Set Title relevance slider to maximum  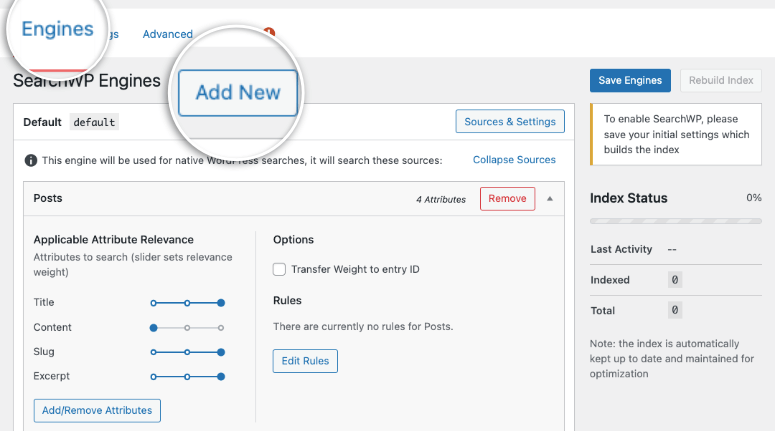221,303
